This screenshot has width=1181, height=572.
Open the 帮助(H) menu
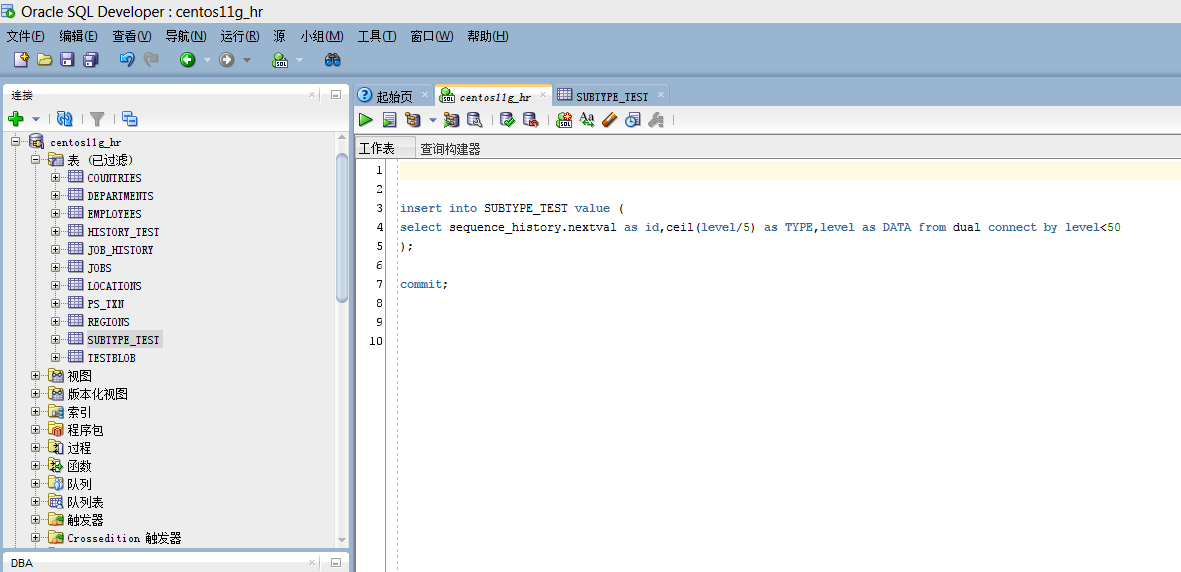488,36
